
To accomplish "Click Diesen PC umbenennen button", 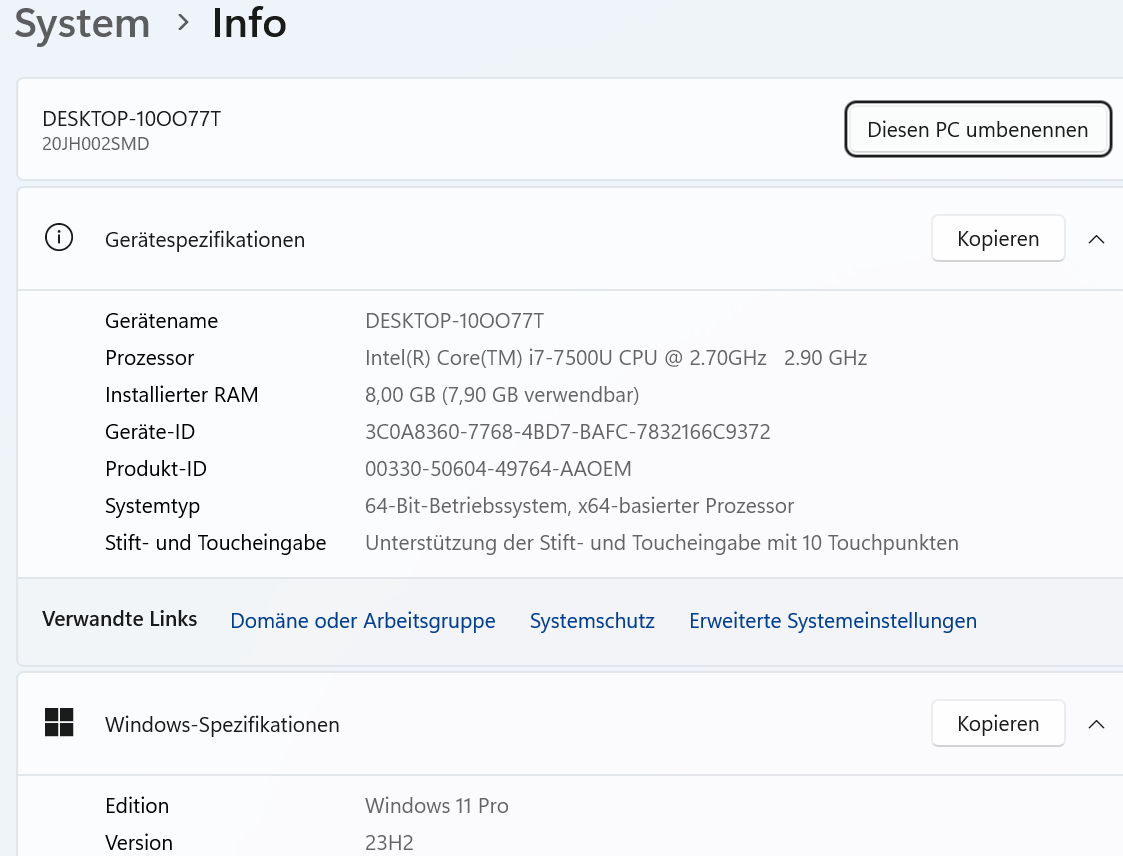I will [978, 129].
